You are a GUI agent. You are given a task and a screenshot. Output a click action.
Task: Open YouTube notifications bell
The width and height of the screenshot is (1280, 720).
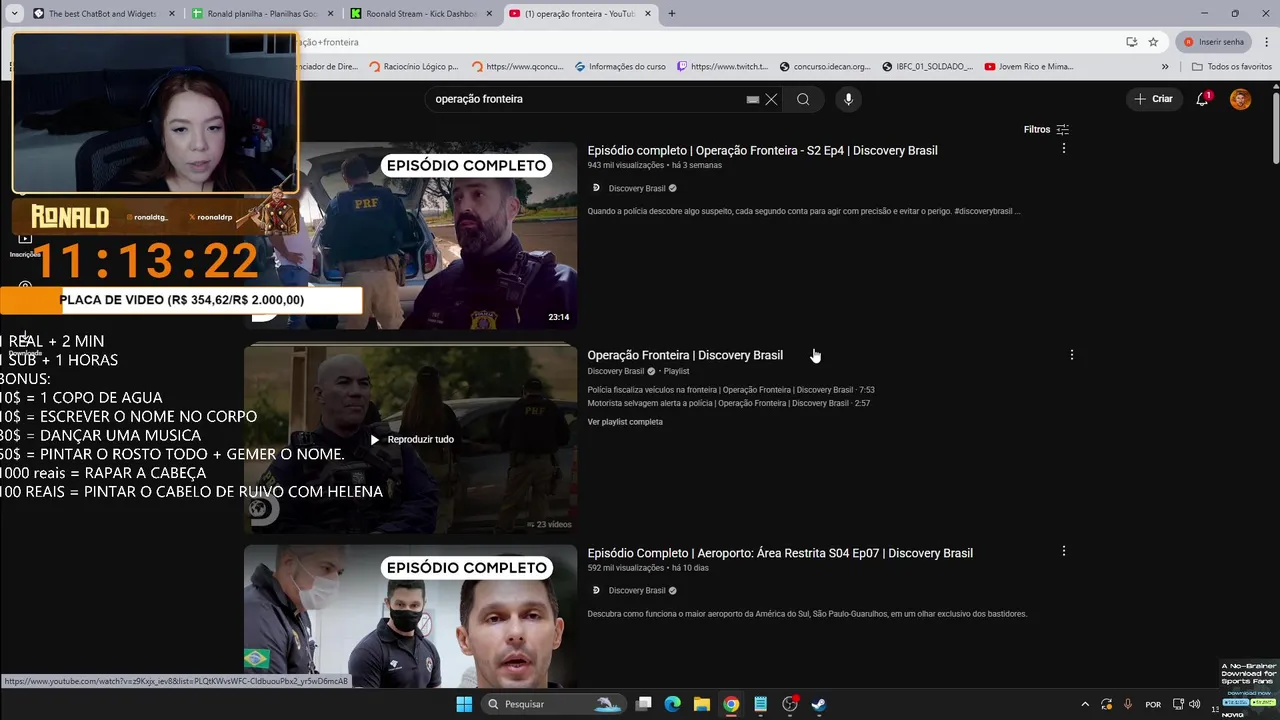pyautogui.click(x=1203, y=99)
